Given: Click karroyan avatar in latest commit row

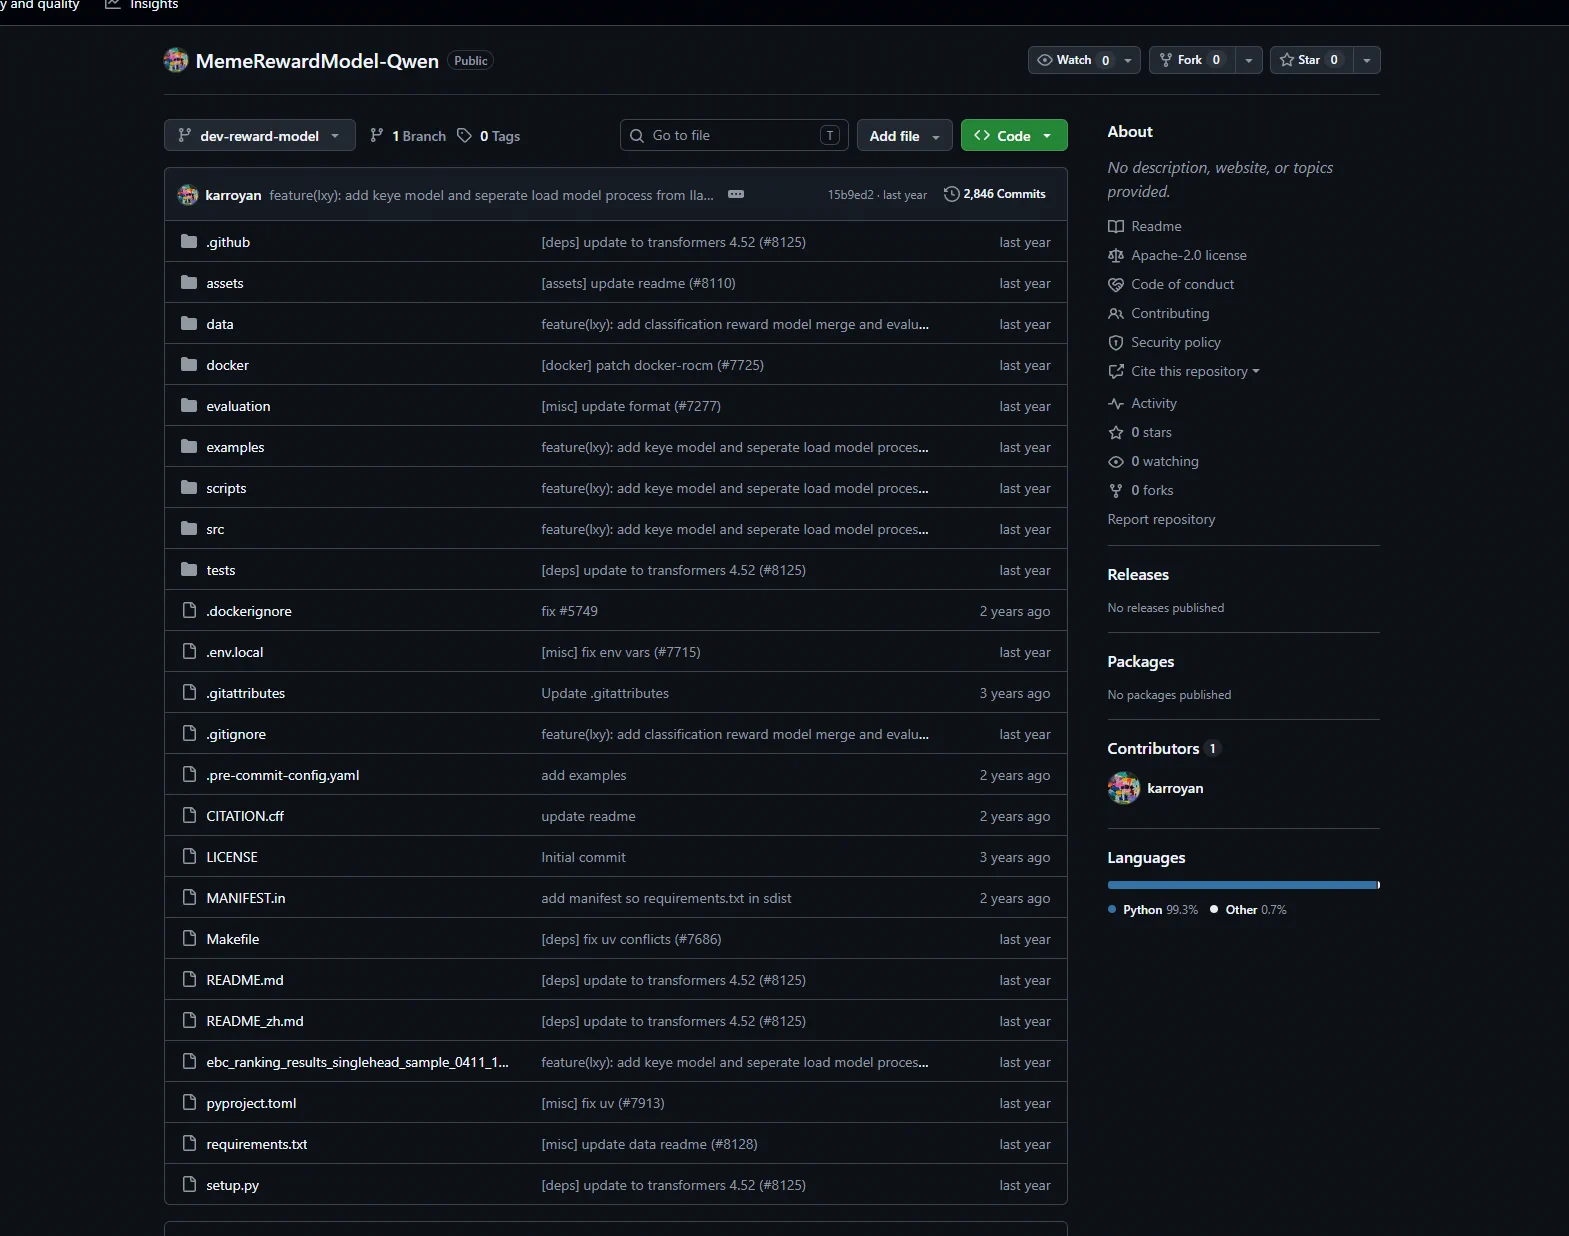Looking at the screenshot, I should 188,195.
